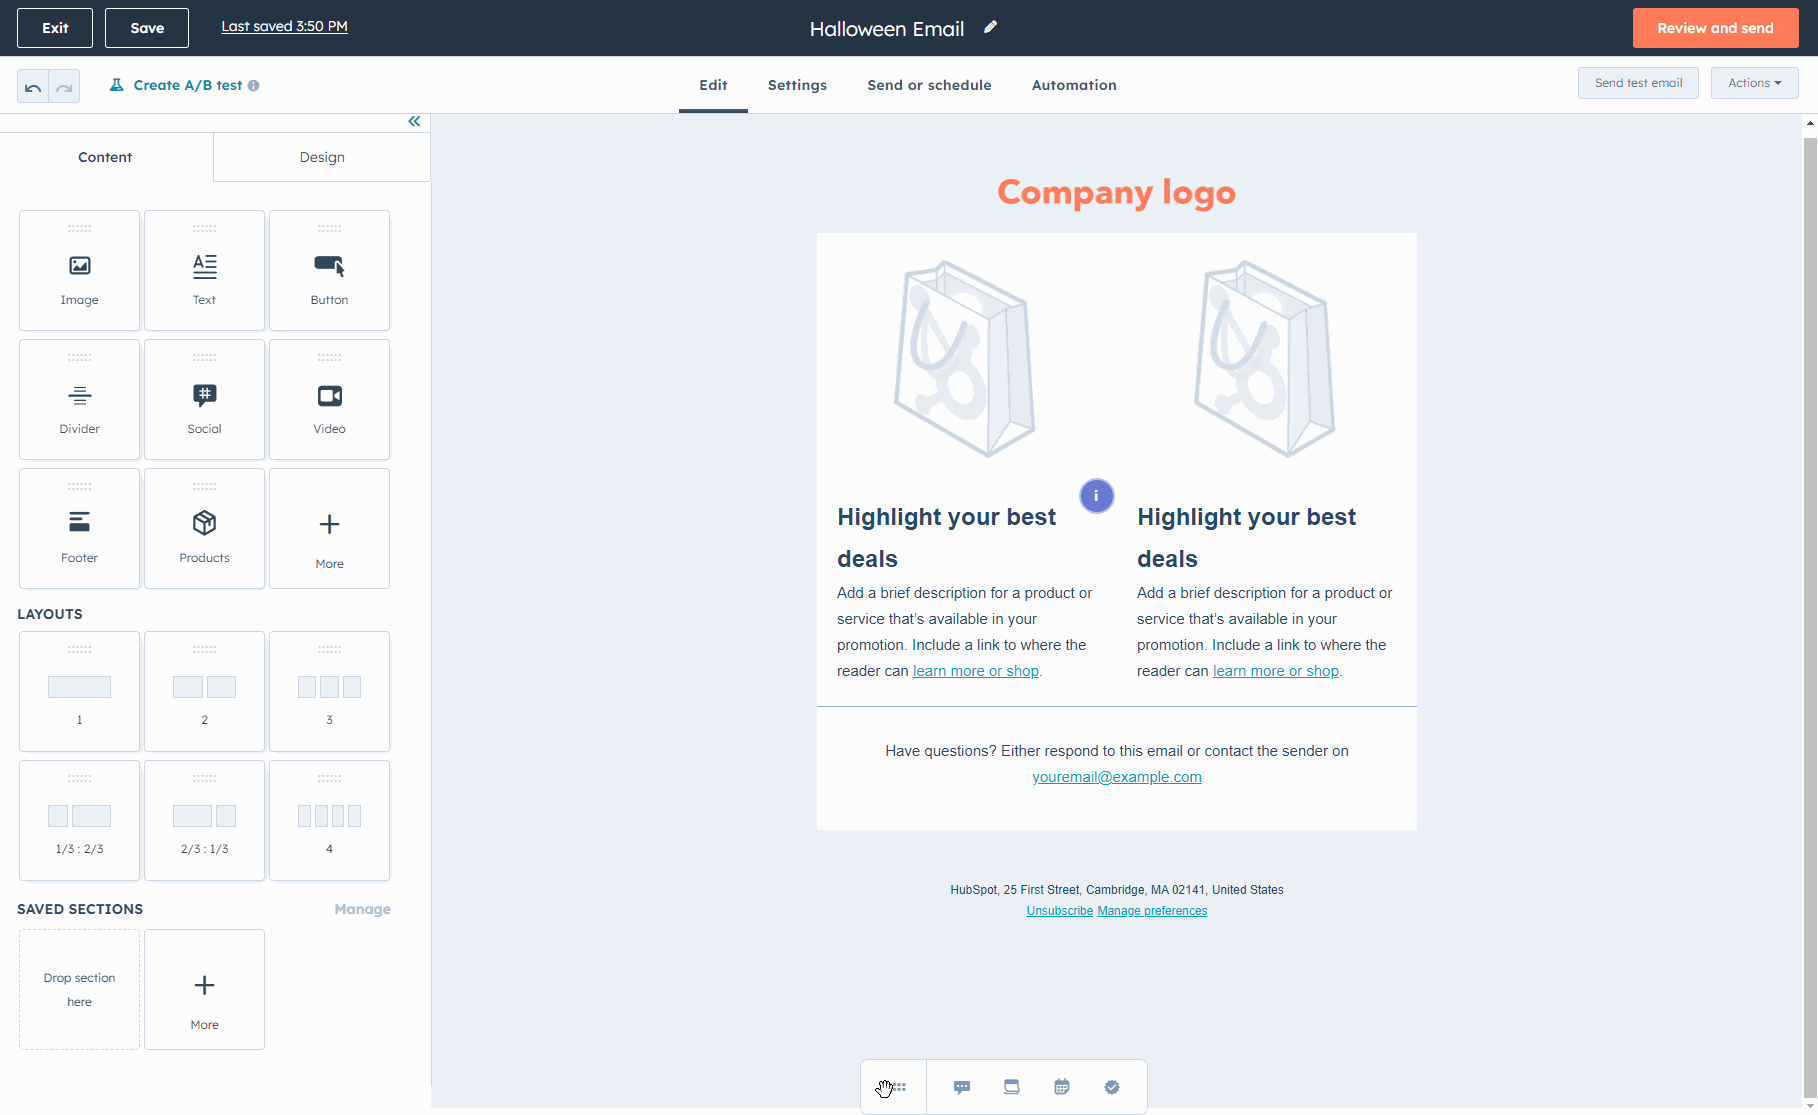Collapse the left sidebar panel
This screenshot has height=1115, width=1818.
414,122
